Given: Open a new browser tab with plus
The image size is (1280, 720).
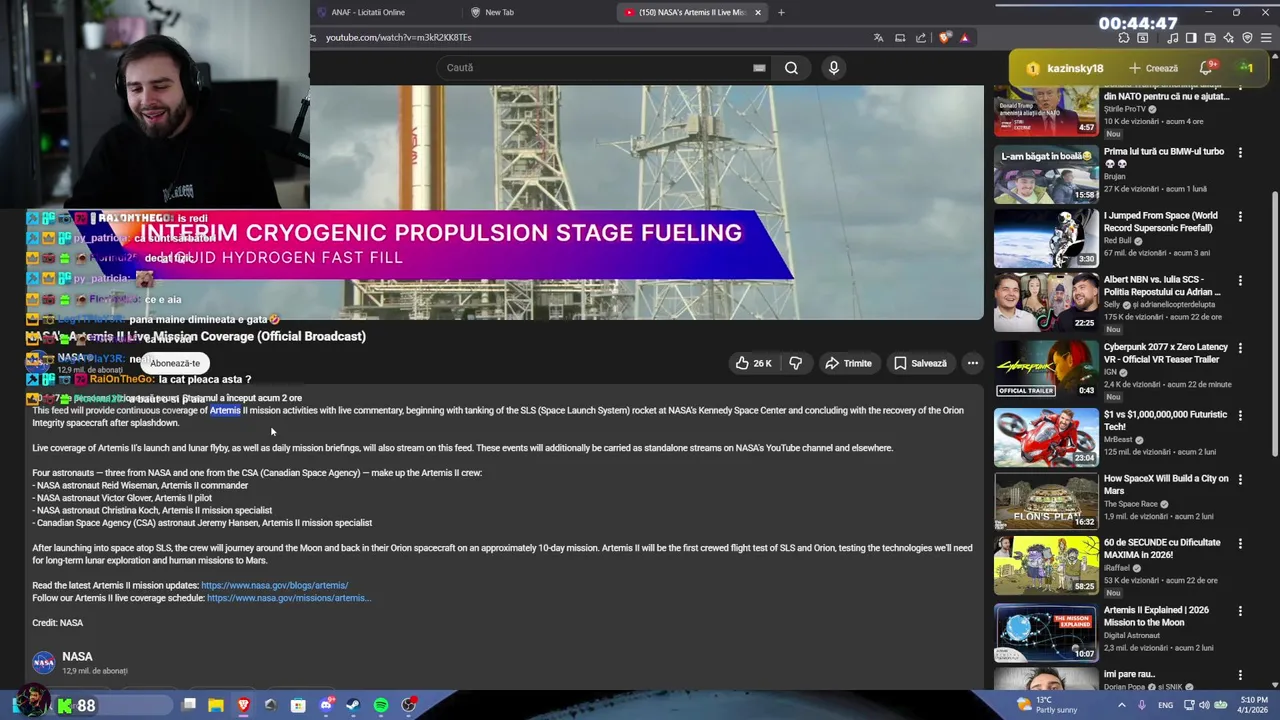Looking at the screenshot, I should click(x=781, y=12).
